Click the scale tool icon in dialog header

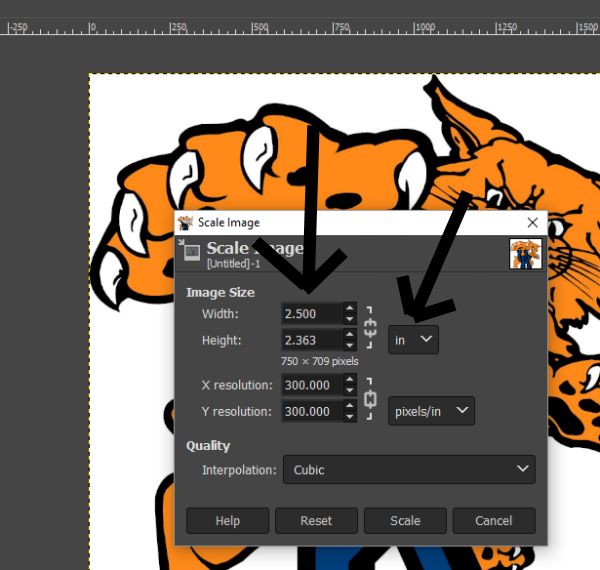(x=189, y=251)
